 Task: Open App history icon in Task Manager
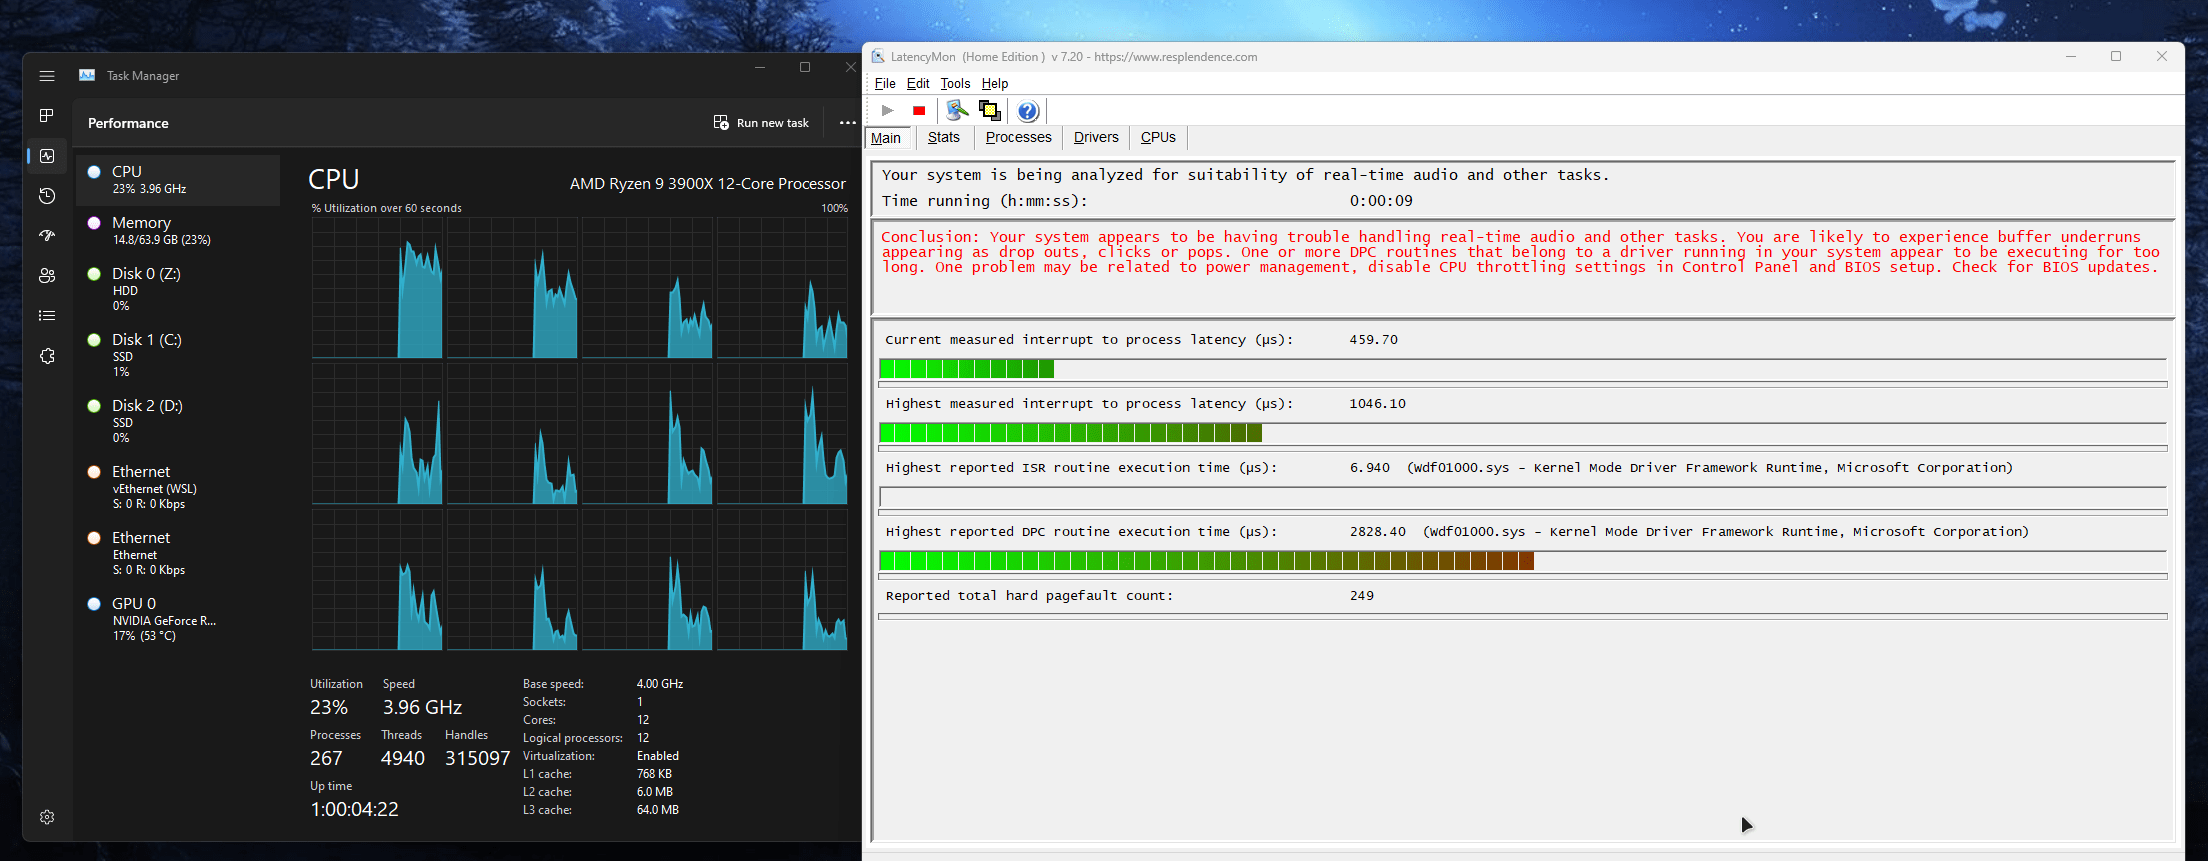[47, 196]
